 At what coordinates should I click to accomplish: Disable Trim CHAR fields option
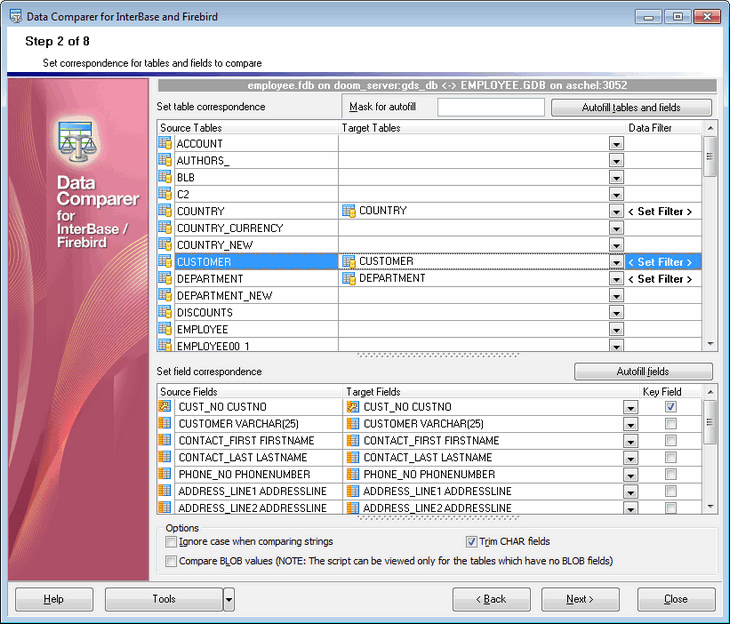(471, 542)
